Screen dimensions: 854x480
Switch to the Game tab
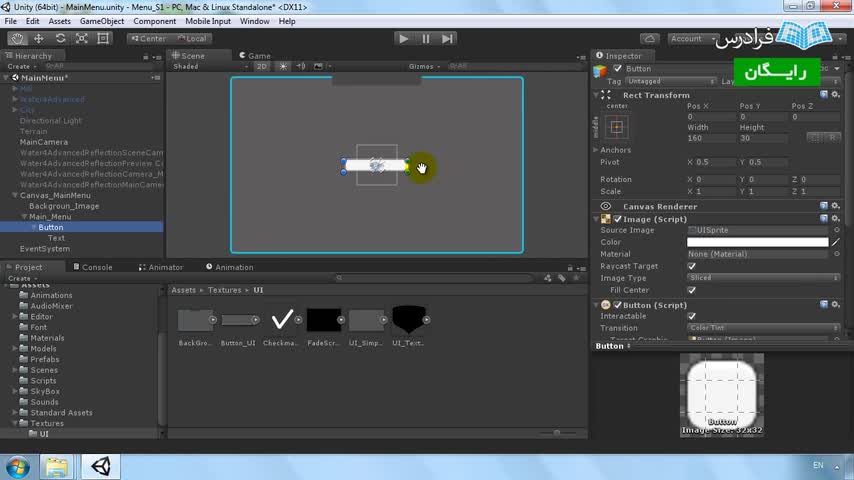(255, 56)
